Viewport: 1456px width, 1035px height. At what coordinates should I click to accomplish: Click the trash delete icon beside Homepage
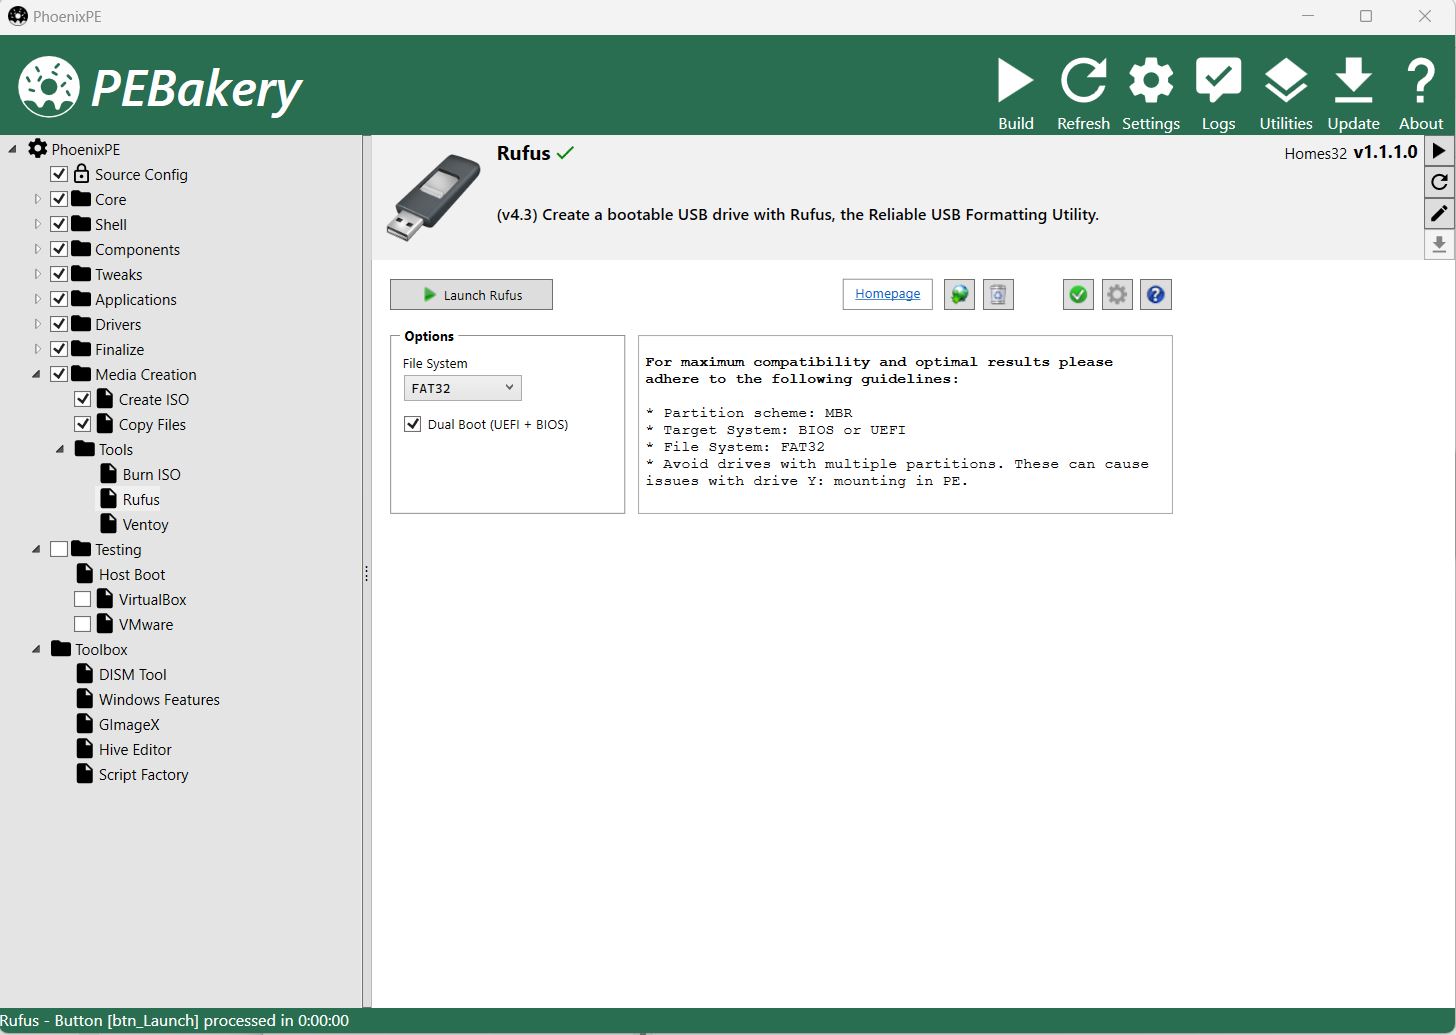click(998, 294)
